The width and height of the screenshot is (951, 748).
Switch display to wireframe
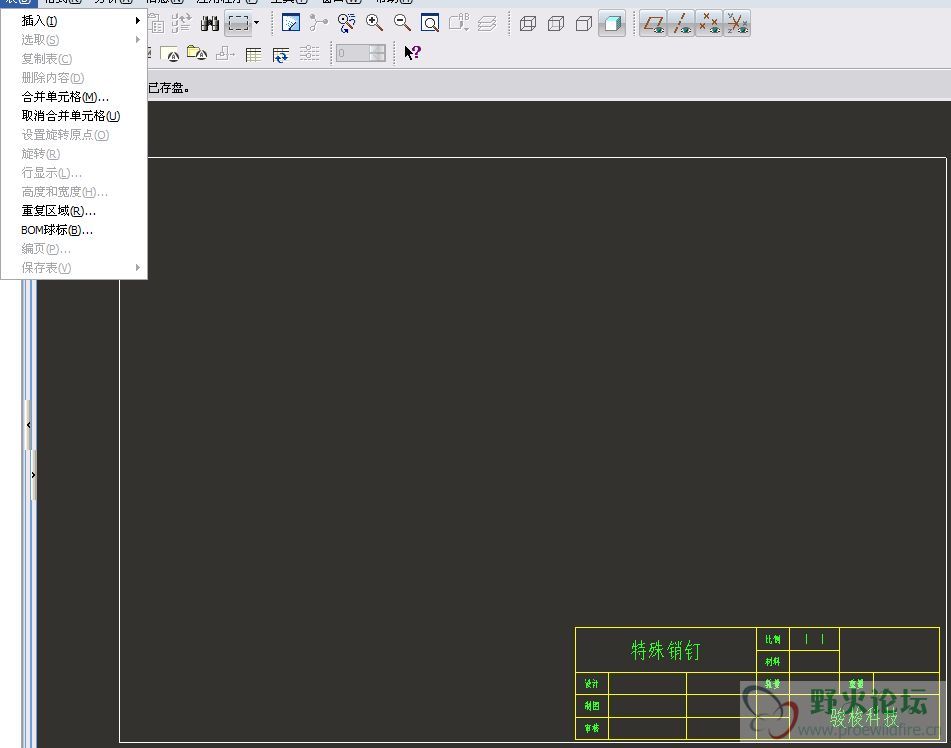528,24
